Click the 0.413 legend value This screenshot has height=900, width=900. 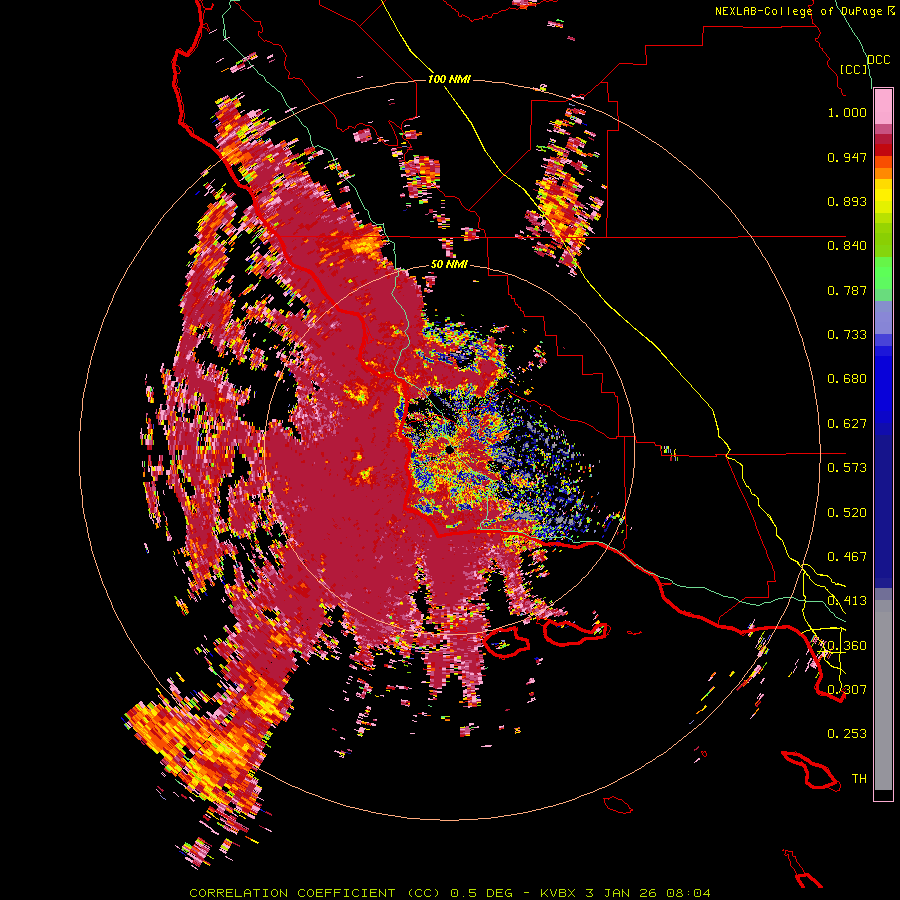click(x=847, y=601)
